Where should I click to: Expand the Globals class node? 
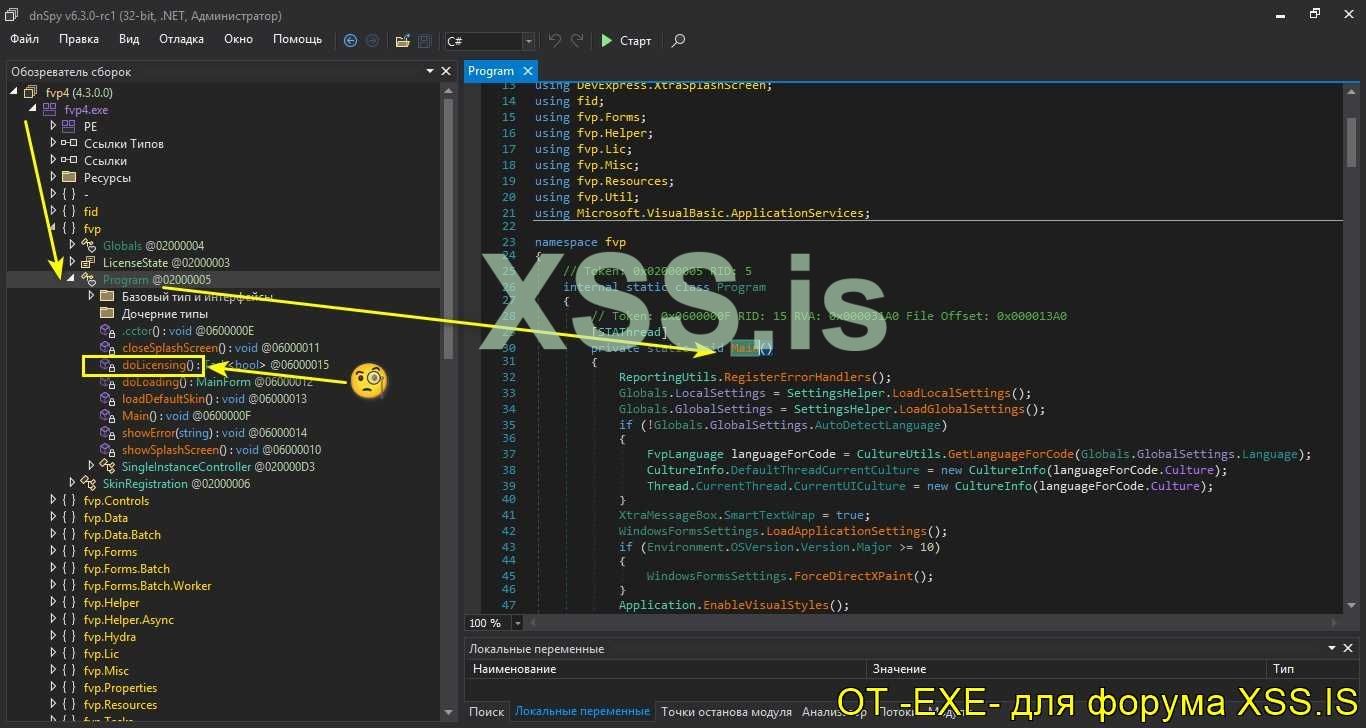(72, 246)
